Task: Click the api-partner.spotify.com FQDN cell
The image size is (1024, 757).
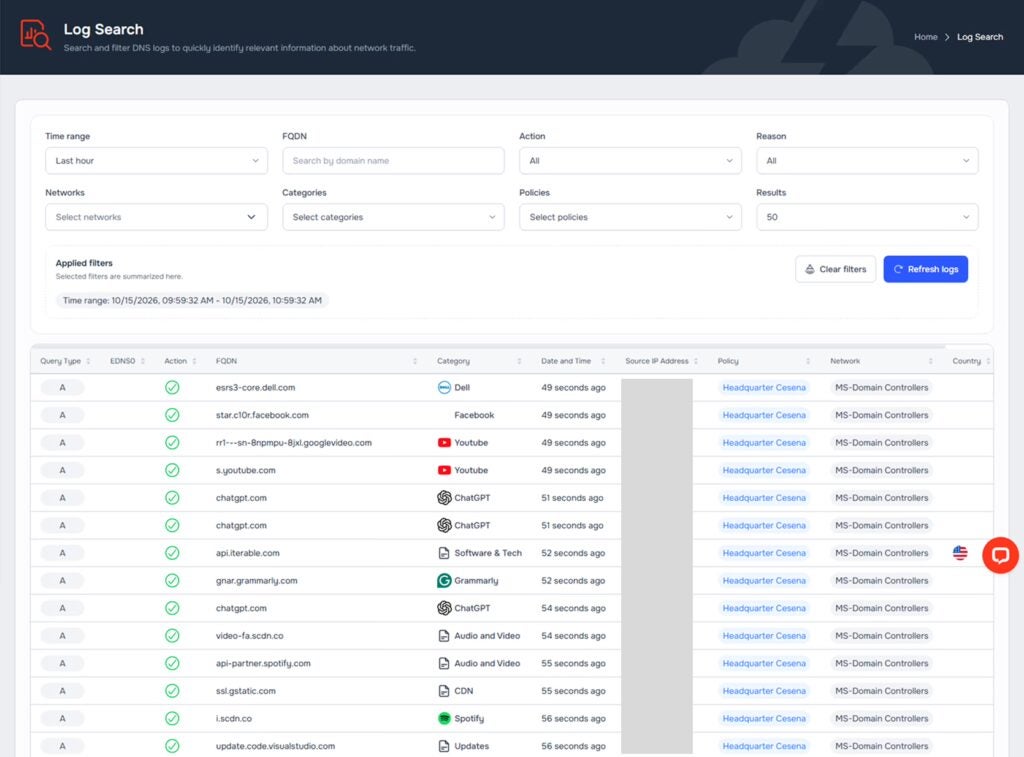Action: click(263, 664)
